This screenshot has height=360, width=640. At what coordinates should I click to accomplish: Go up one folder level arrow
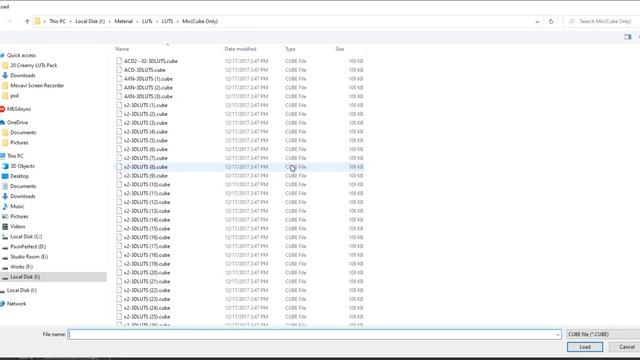(27, 21)
